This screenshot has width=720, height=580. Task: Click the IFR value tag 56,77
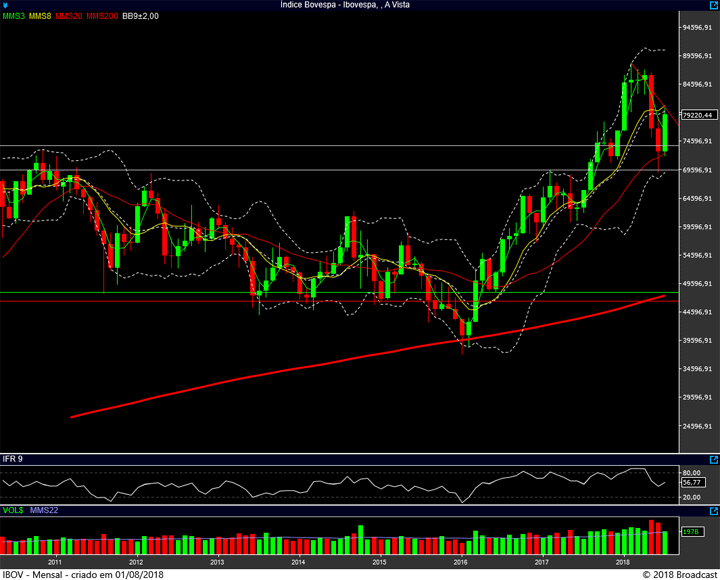[692, 482]
